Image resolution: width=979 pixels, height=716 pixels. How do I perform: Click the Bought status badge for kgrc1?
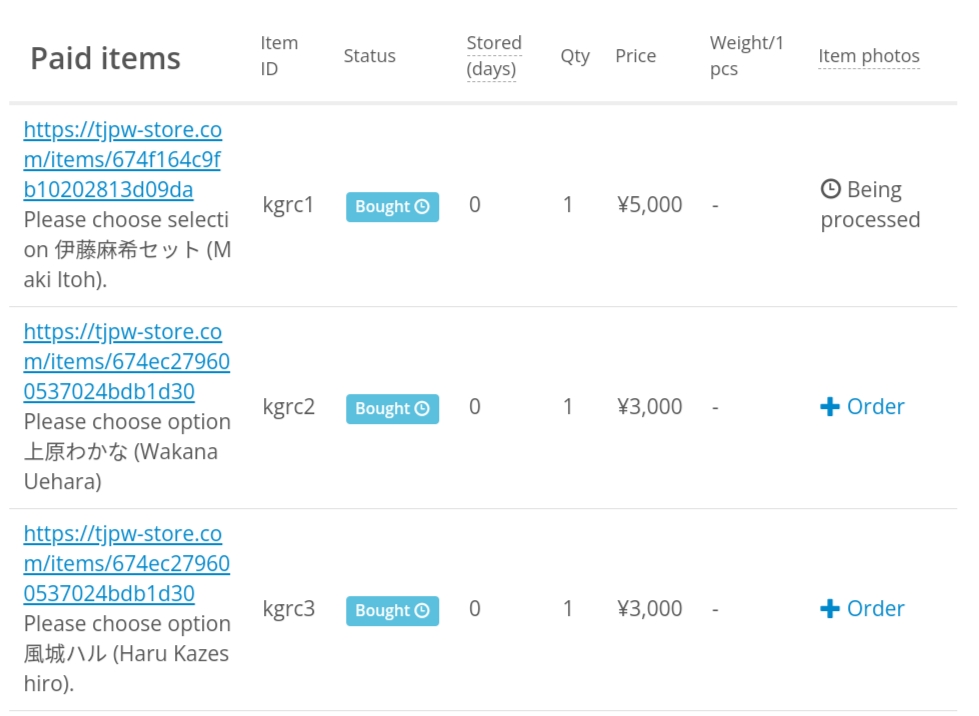(x=392, y=207)
